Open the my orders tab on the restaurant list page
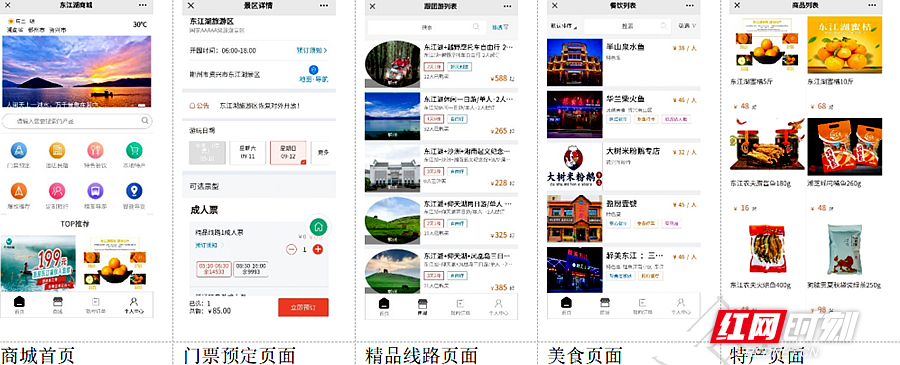This screenshot has height=365, width=900. pyautogui.click(x=642, y=306)
